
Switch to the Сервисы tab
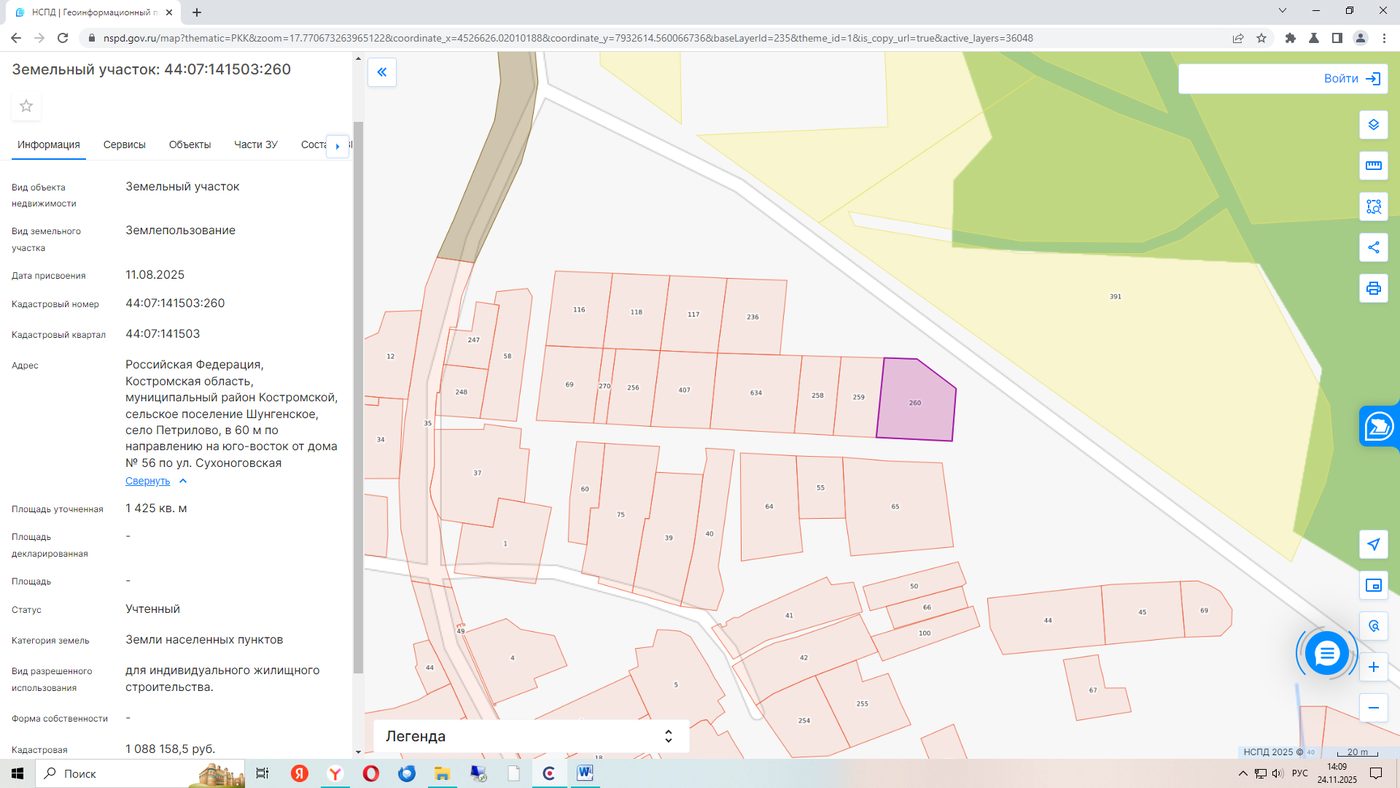coord(124,145)
